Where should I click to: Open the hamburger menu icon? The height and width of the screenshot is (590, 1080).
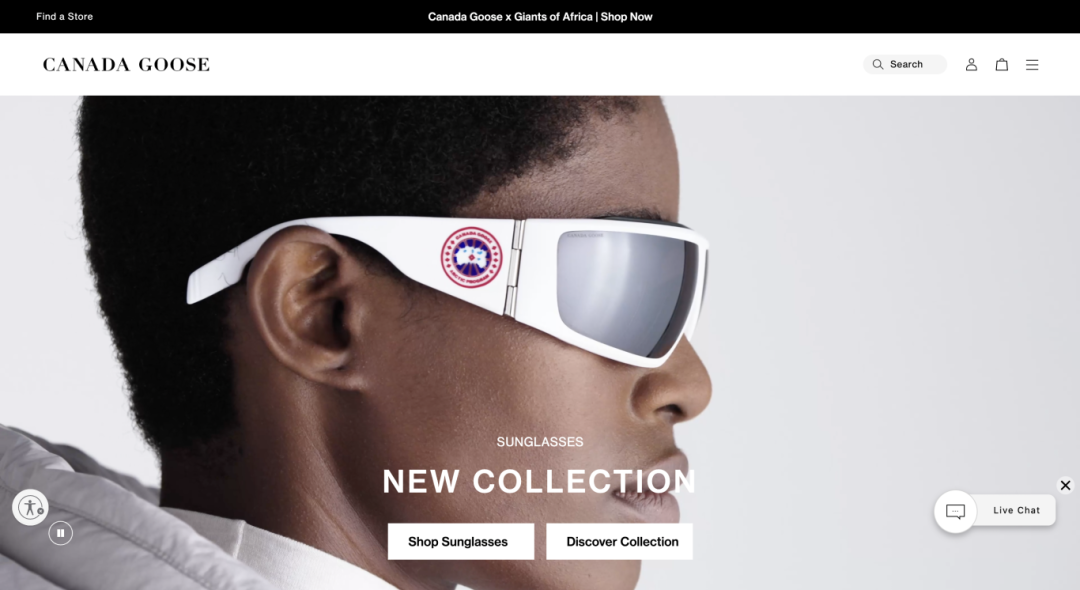(1032, 65)
